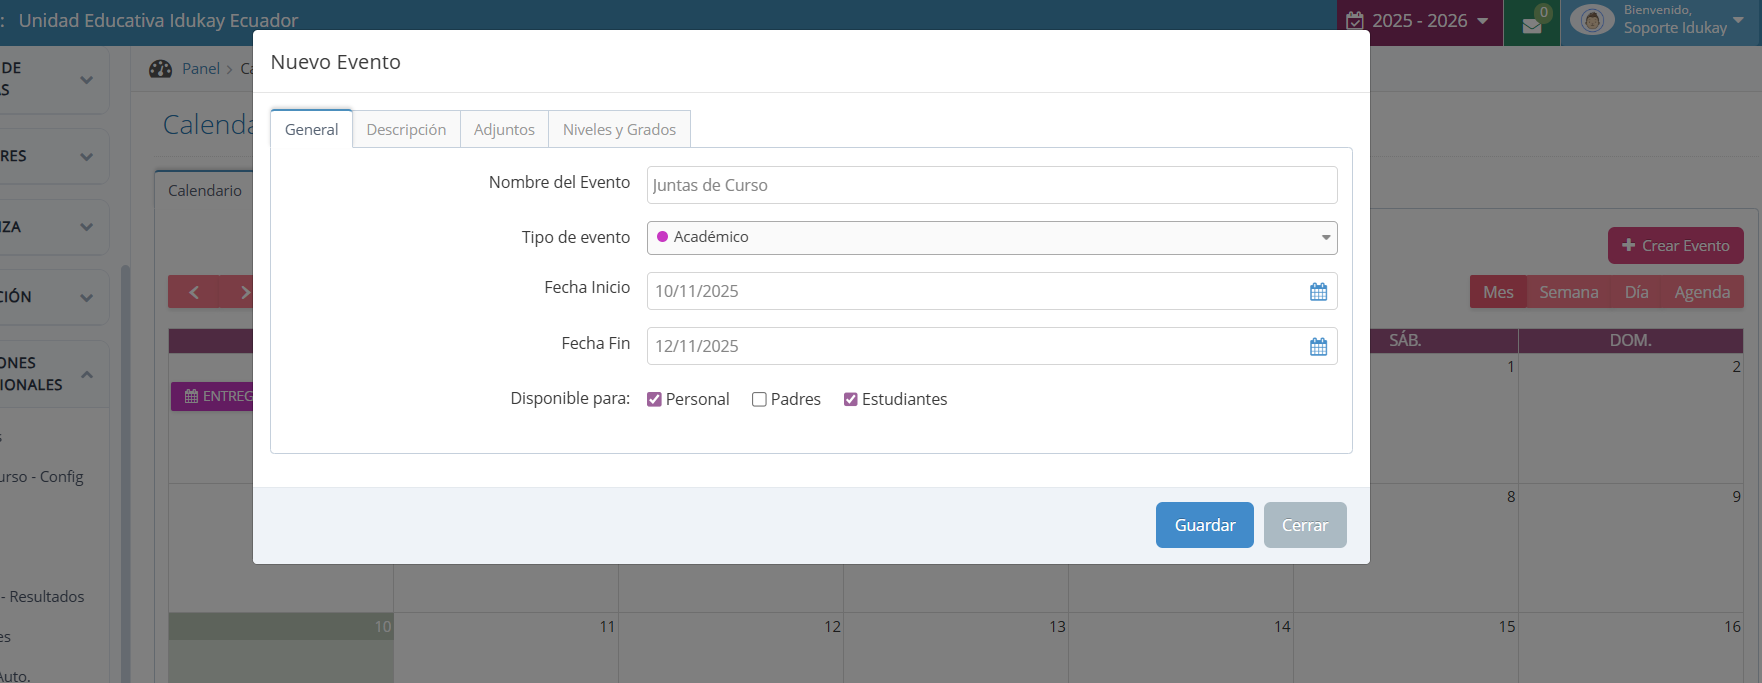Open the messages envelope icon in header
Viewport: 1762px width, 683px height.
click(x=1531, y=26)
